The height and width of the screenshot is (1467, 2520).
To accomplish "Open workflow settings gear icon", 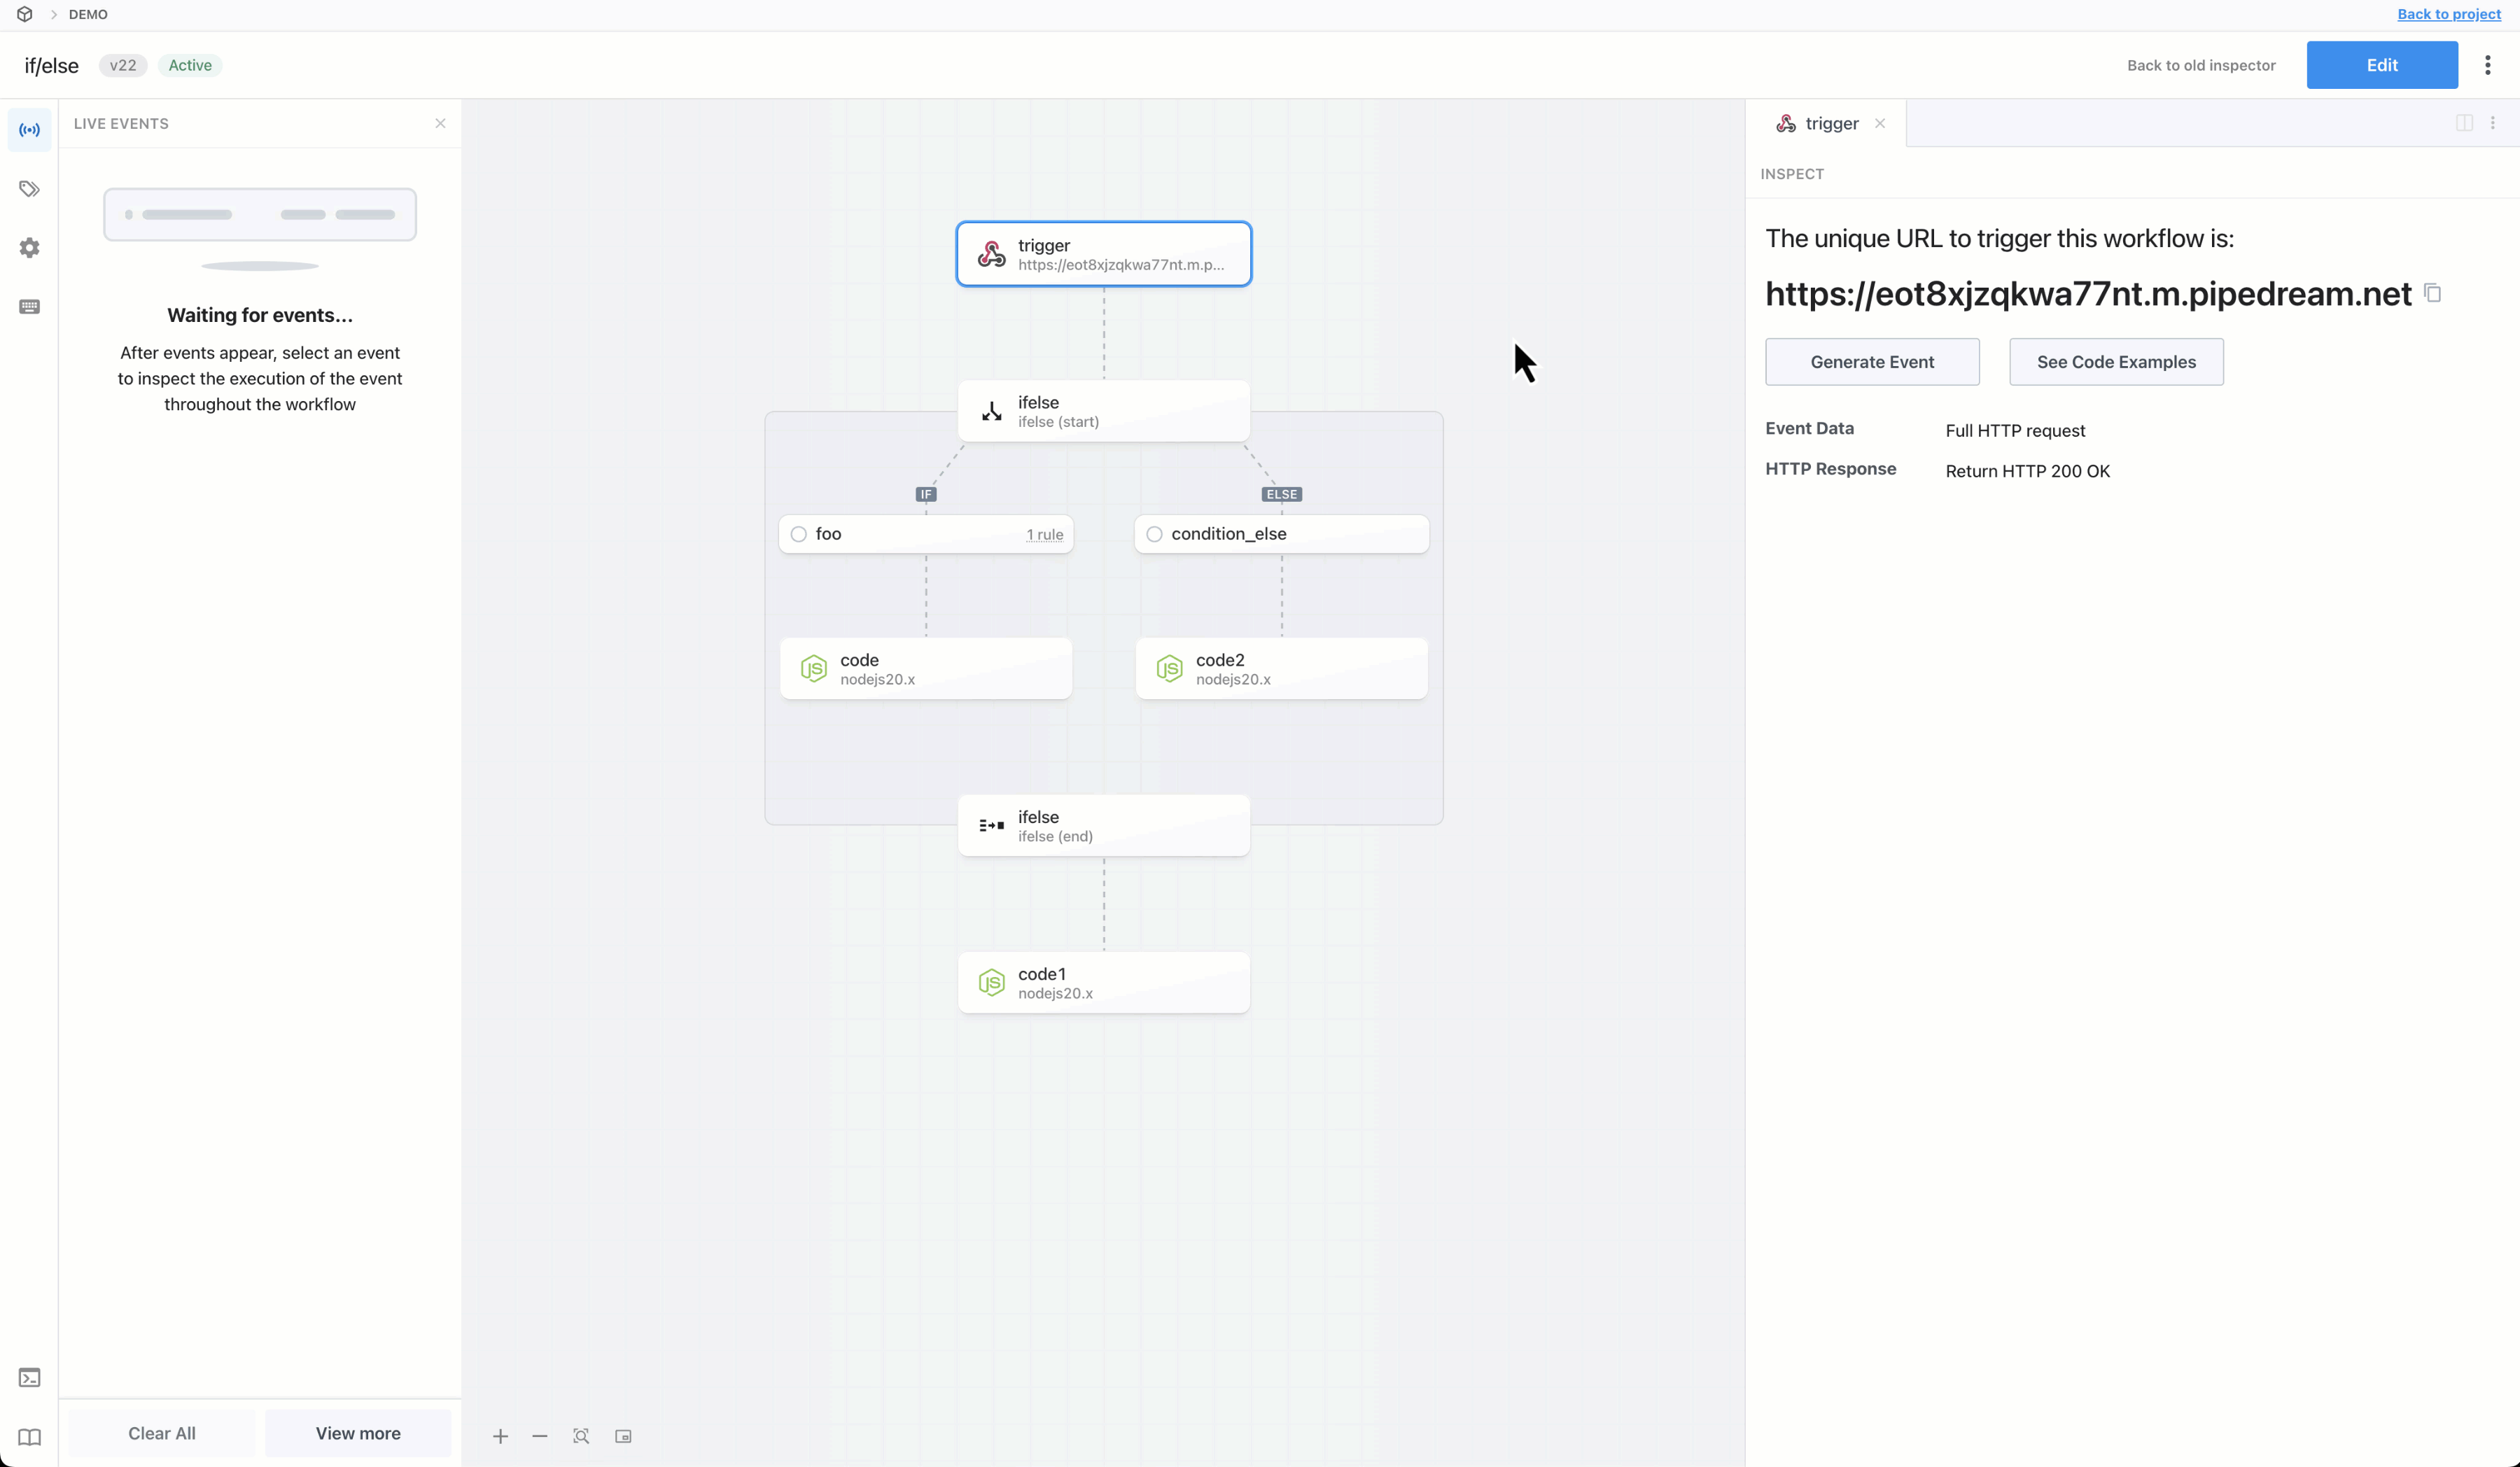I will (x=29, y=248).
